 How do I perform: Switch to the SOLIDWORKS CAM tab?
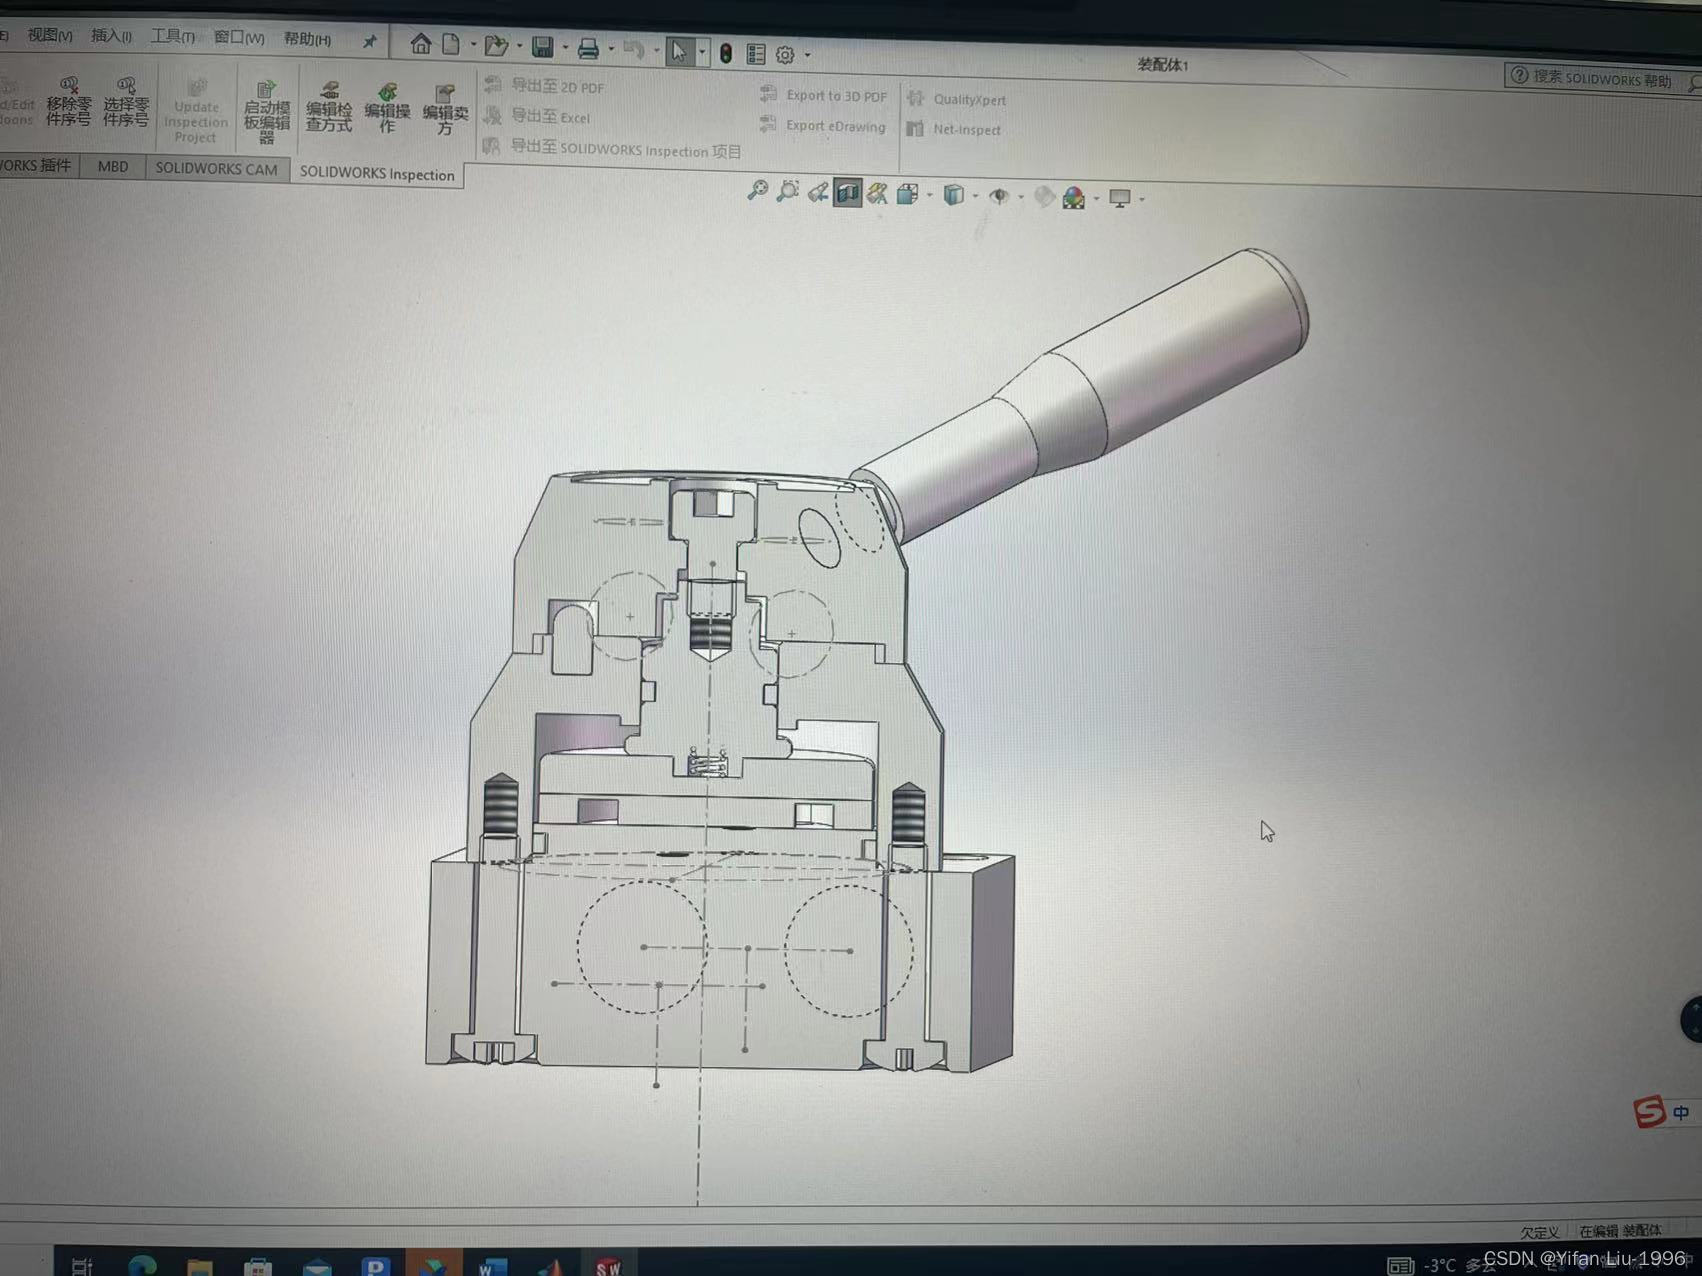[216, 169]
